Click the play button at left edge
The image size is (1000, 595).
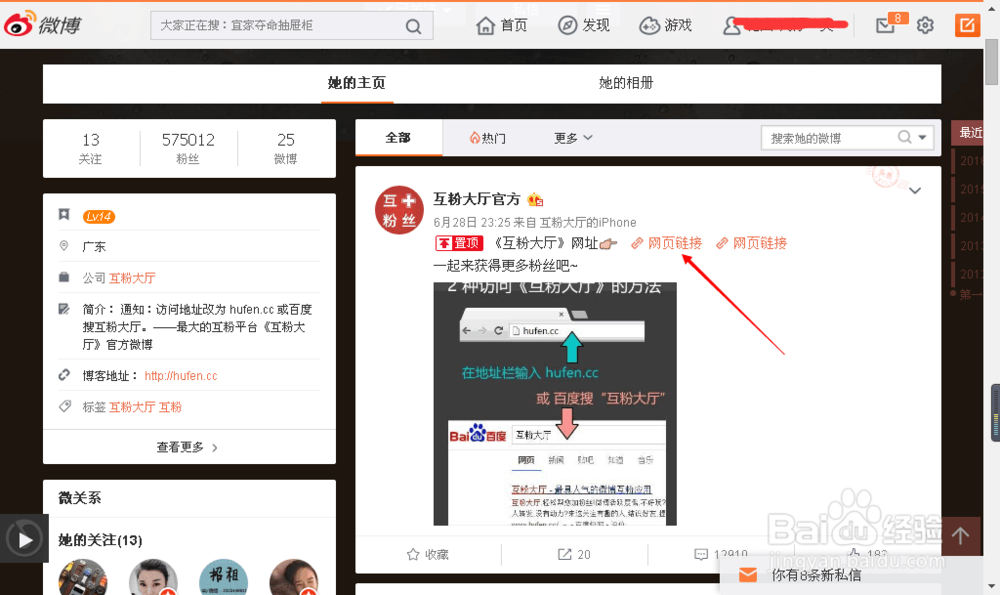tap(24, 540)
